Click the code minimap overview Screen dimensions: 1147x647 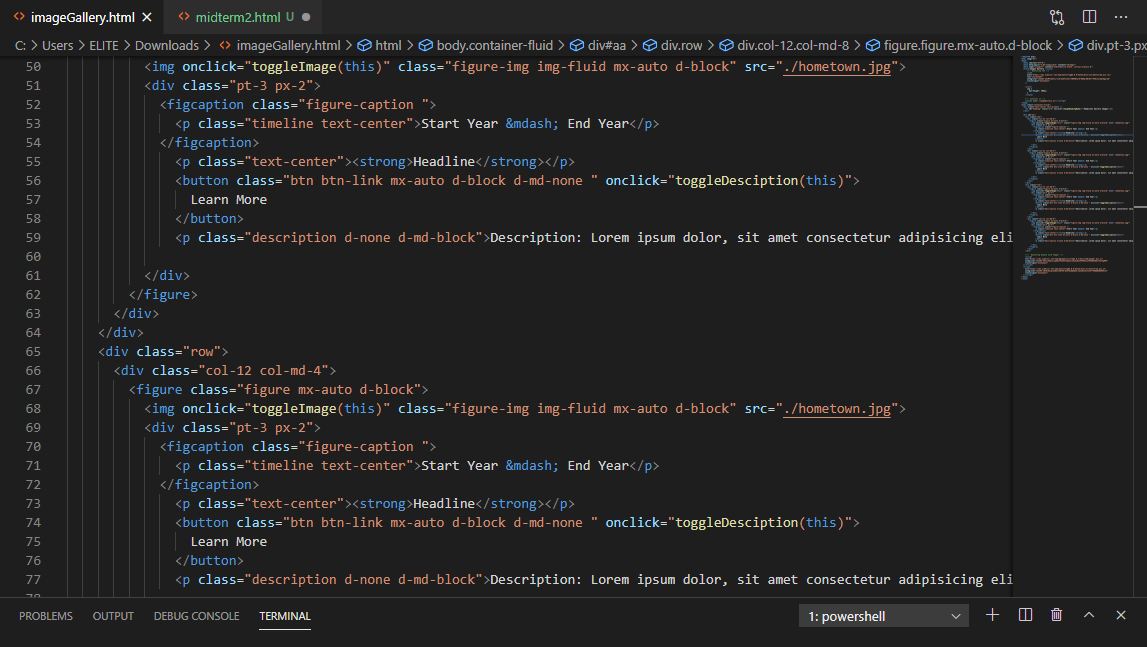tap(1076, 168)
